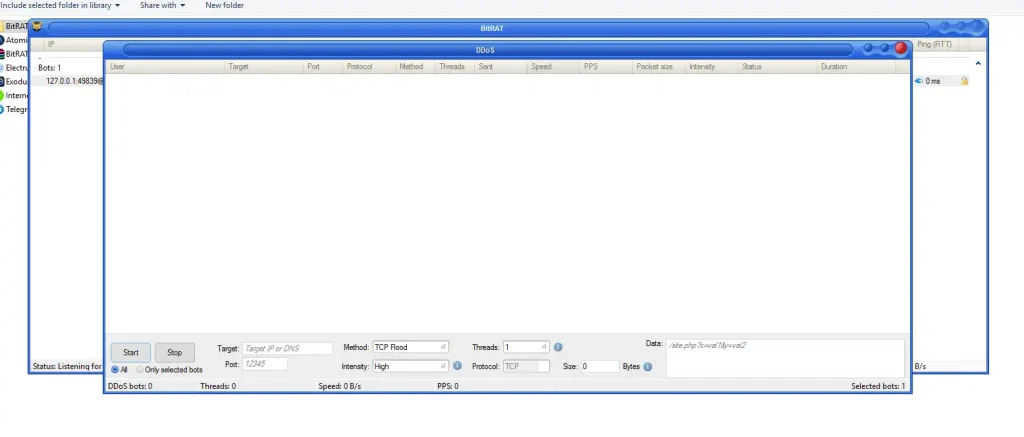This screenshot has height=437, width=1024.
Task: Click the Target IP or DNS field
Action: (286, 348)
